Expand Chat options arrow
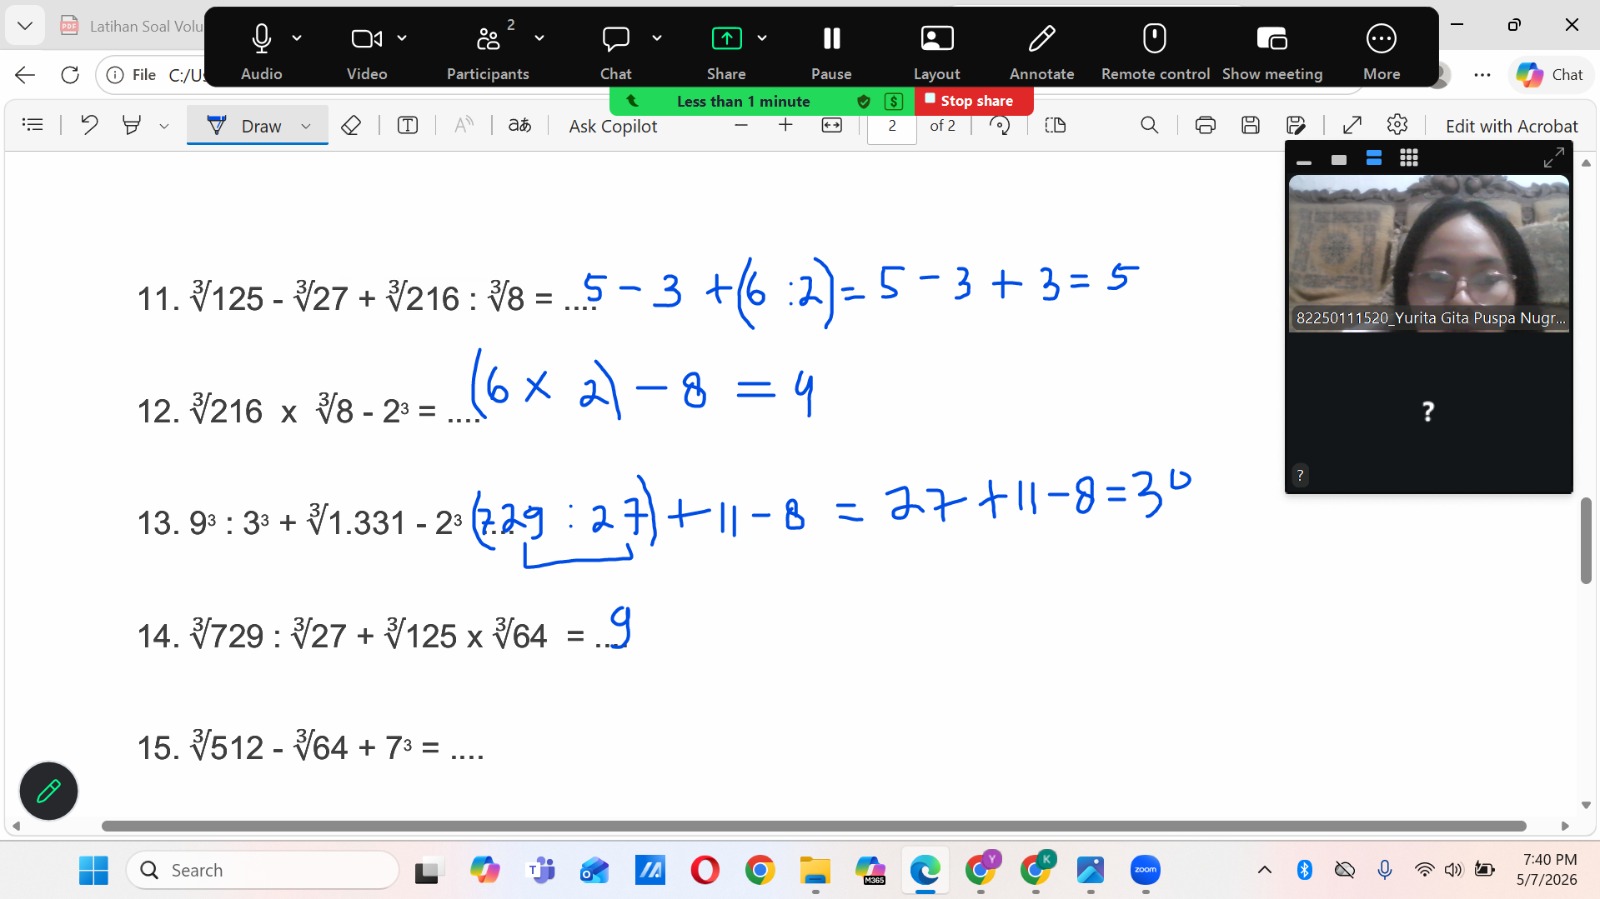 [x=657, y=38]
